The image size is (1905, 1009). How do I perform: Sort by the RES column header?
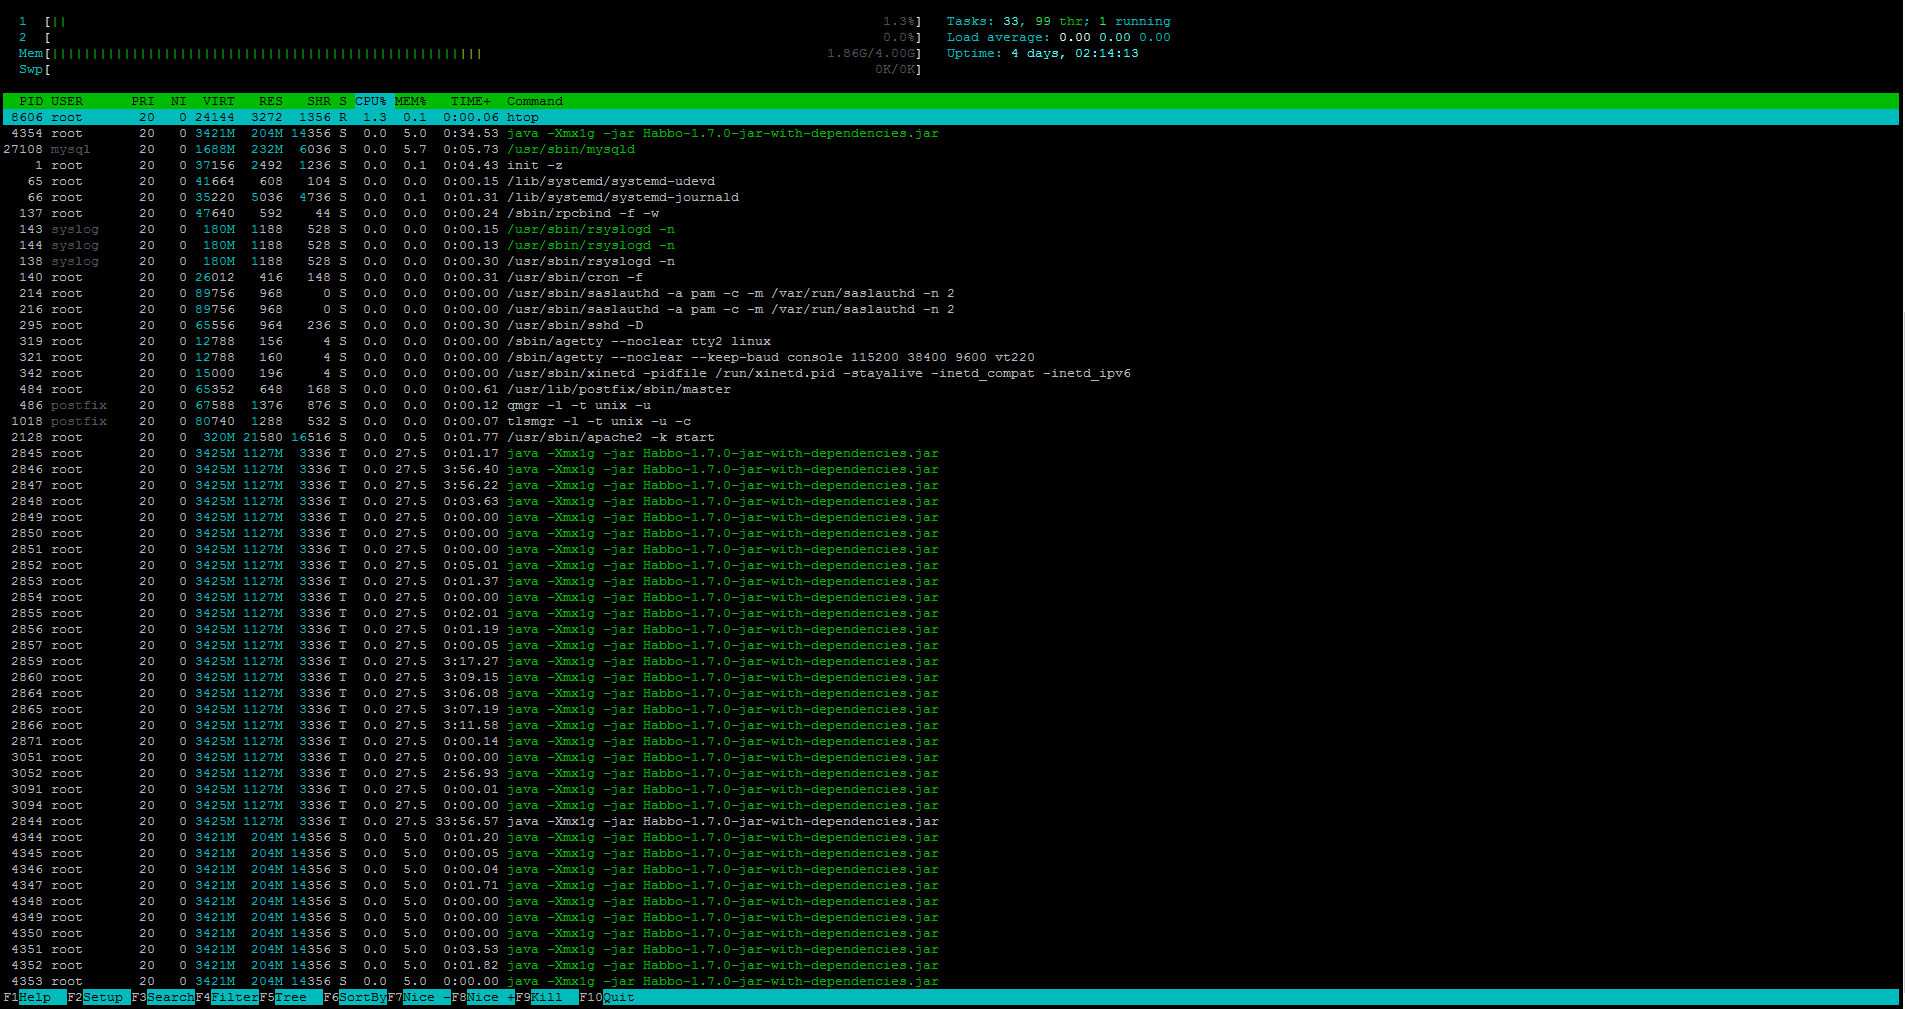(270, 101)
